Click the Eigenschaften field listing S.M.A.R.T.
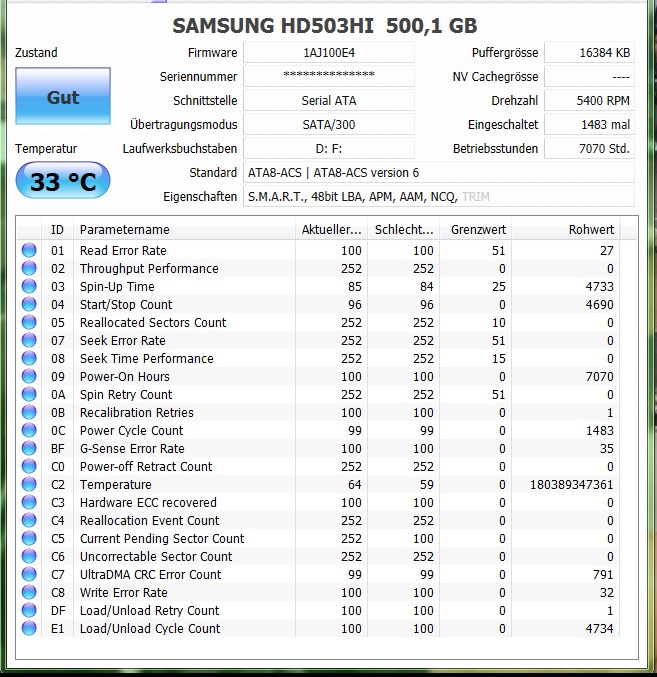Screen dimensions: 657x677 pyautogui.click(x=439, y=196)
